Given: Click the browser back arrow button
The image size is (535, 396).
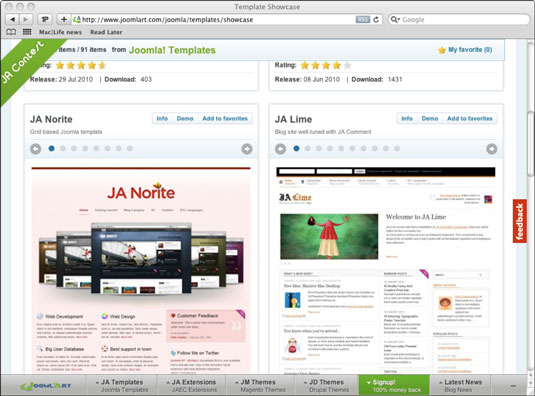Looking at the screenshot, I should [x=13, y=19].
